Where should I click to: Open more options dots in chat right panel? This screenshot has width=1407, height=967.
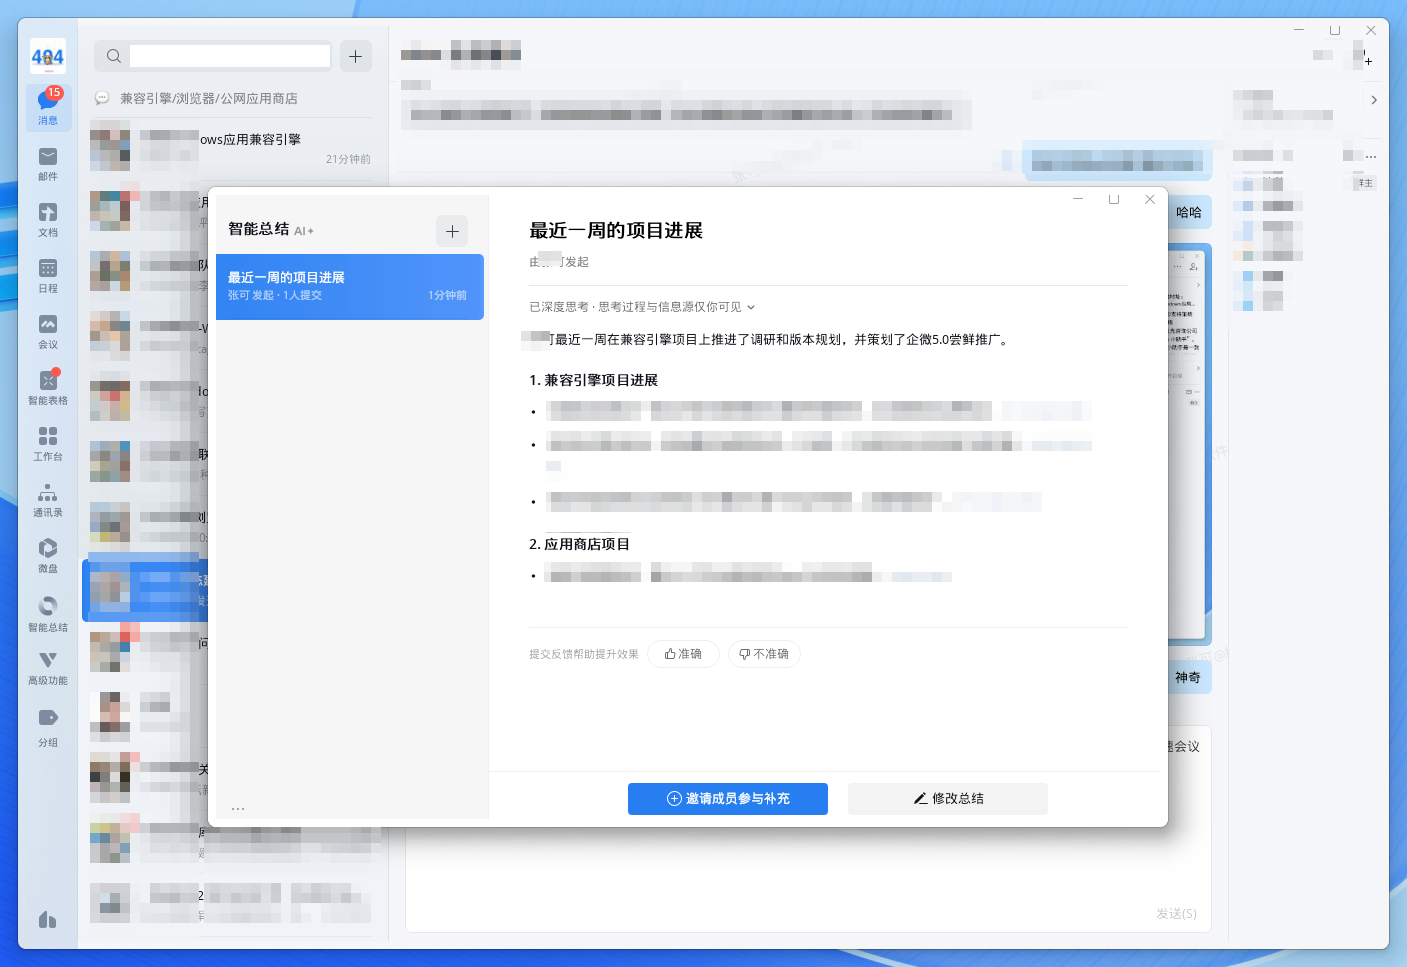pyautogui.click(x=1371, y=156)
